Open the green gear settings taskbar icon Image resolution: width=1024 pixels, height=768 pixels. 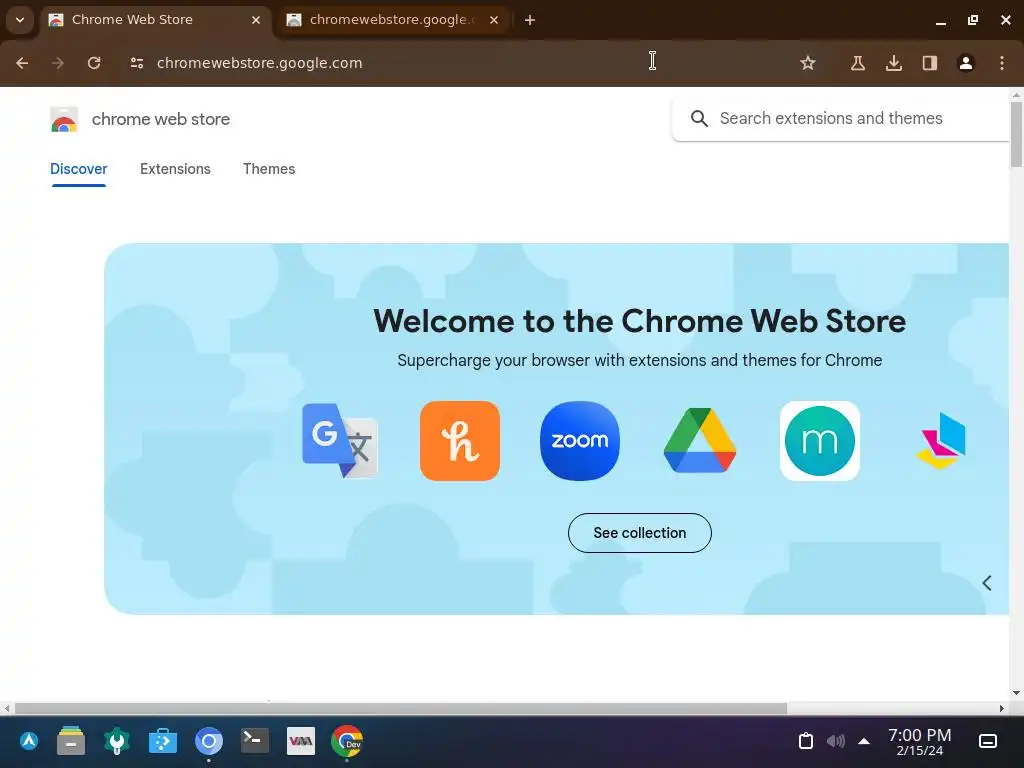pyautogui.click(x=117, y=741)
